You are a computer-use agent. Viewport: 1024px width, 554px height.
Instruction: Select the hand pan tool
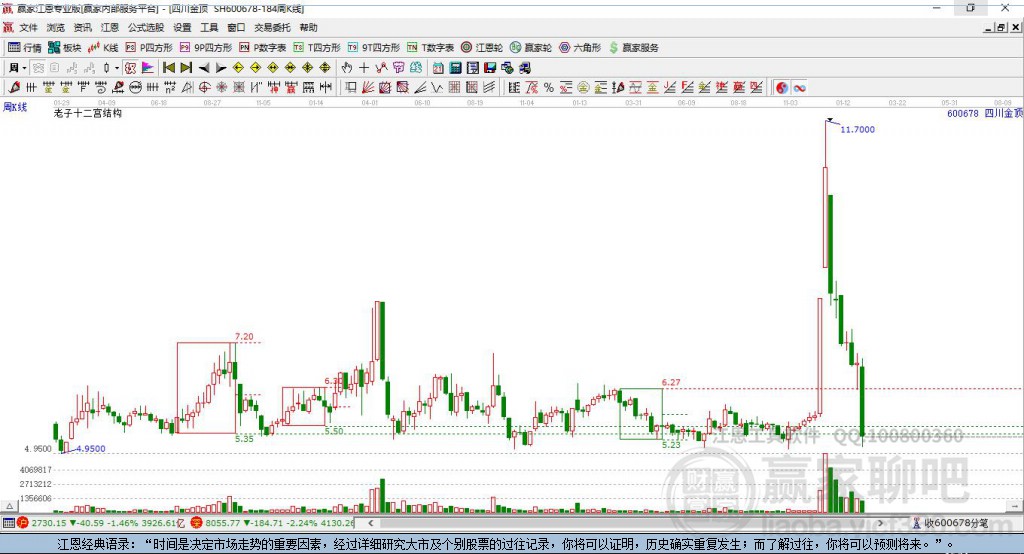346,68
